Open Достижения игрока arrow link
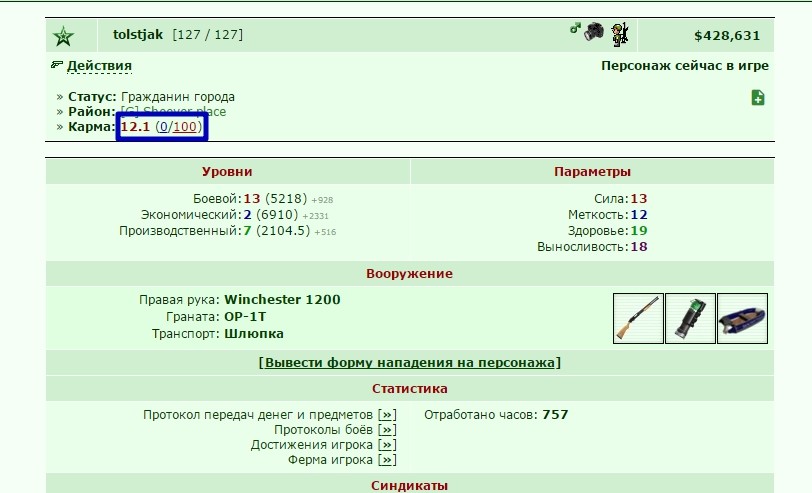 point(387,445)
